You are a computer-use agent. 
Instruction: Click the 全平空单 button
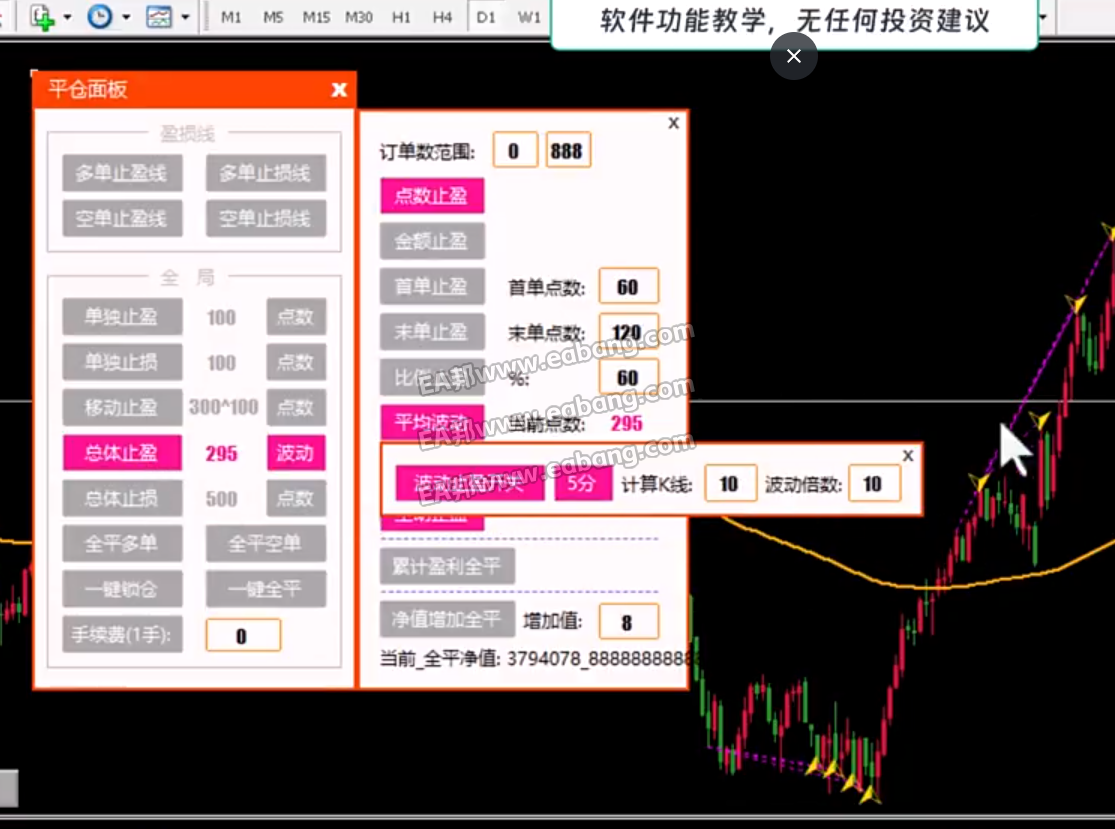(266, 543)
